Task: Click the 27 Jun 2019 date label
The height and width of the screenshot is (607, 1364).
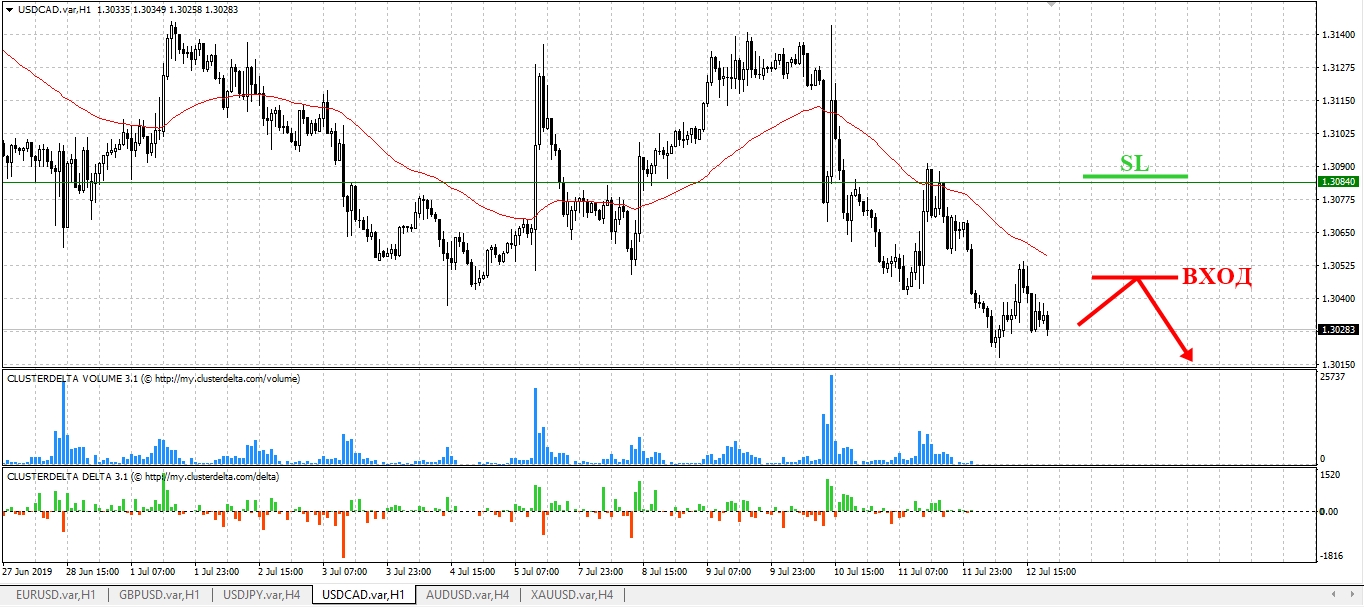Action: click(x=28, y=573)
